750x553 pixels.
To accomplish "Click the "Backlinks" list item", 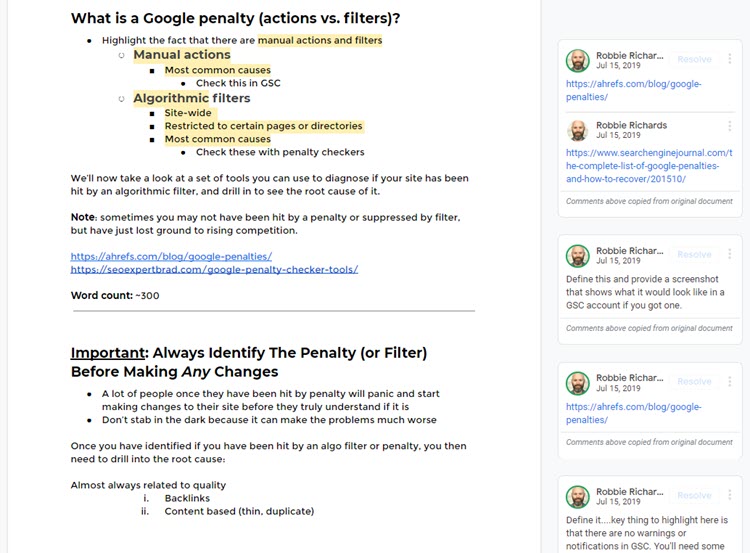I will click(187, 498).
